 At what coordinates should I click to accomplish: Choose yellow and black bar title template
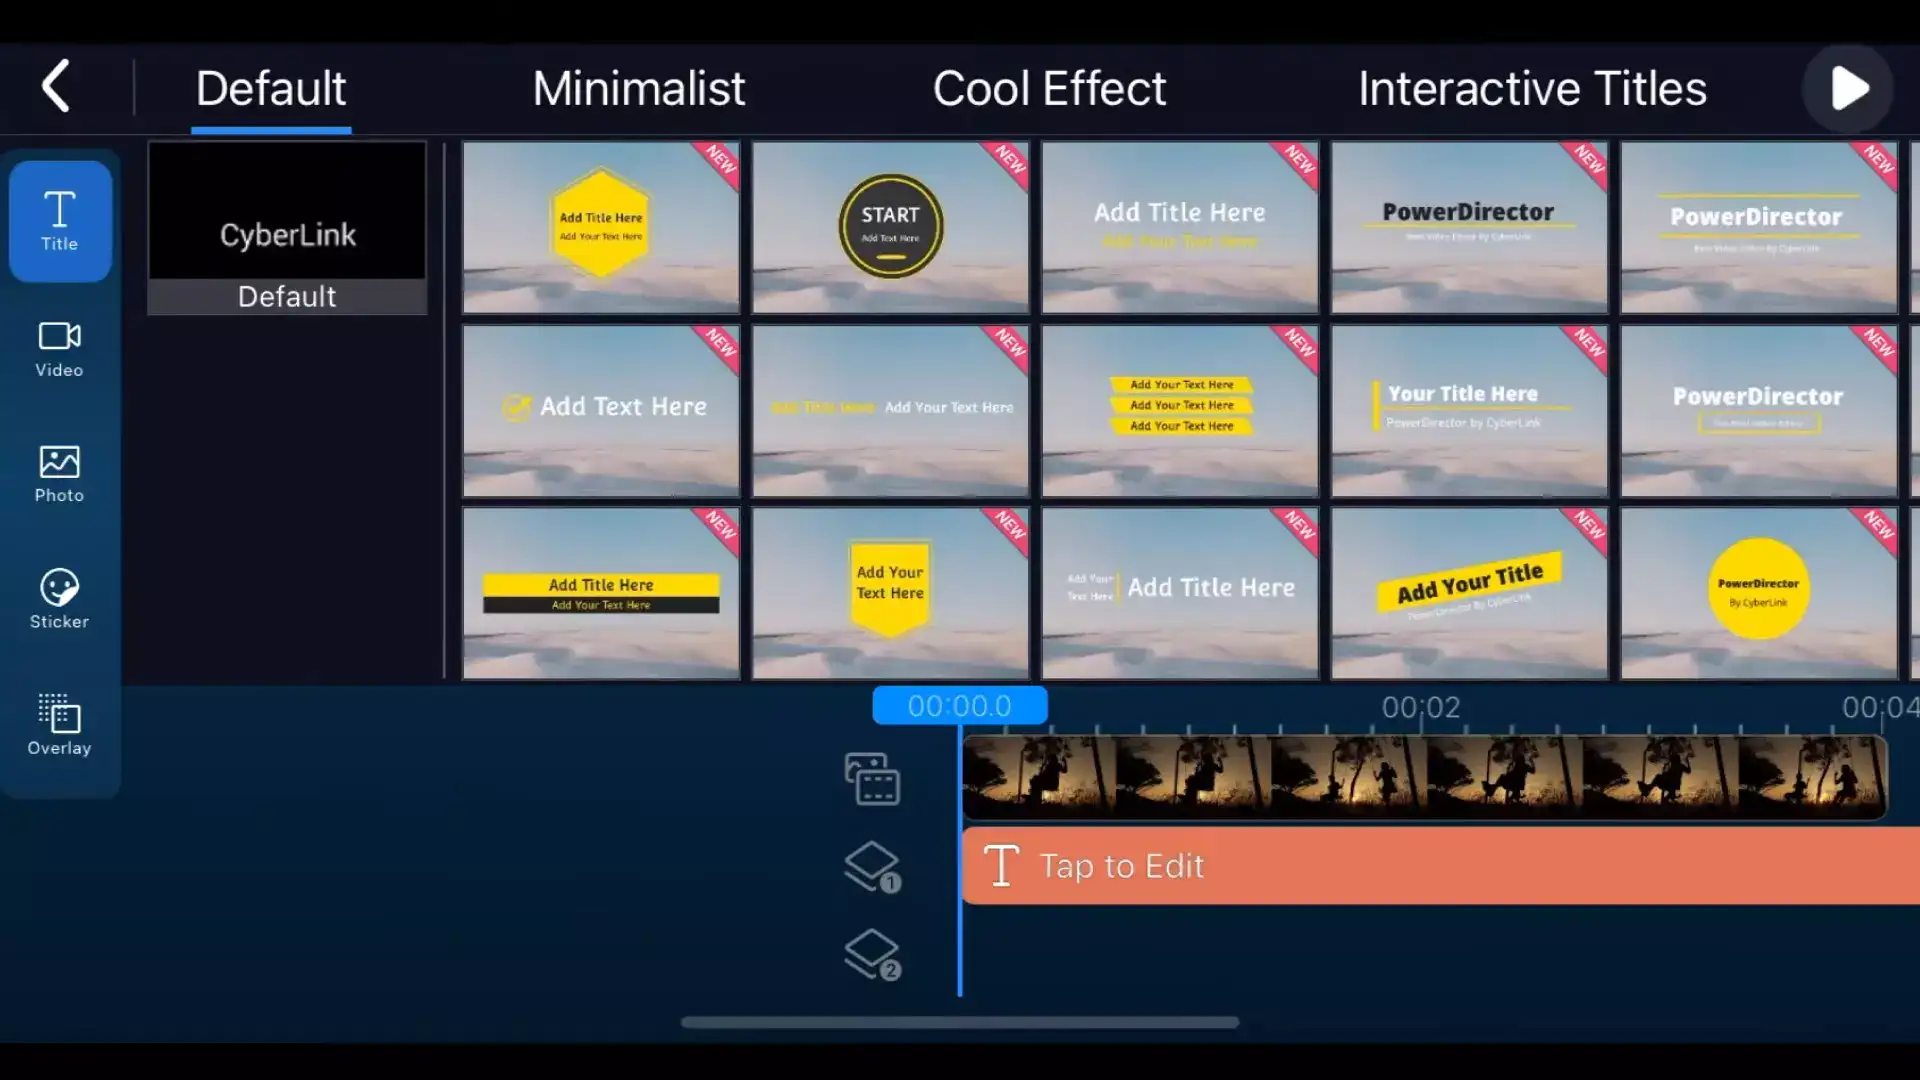click(601, 593)
